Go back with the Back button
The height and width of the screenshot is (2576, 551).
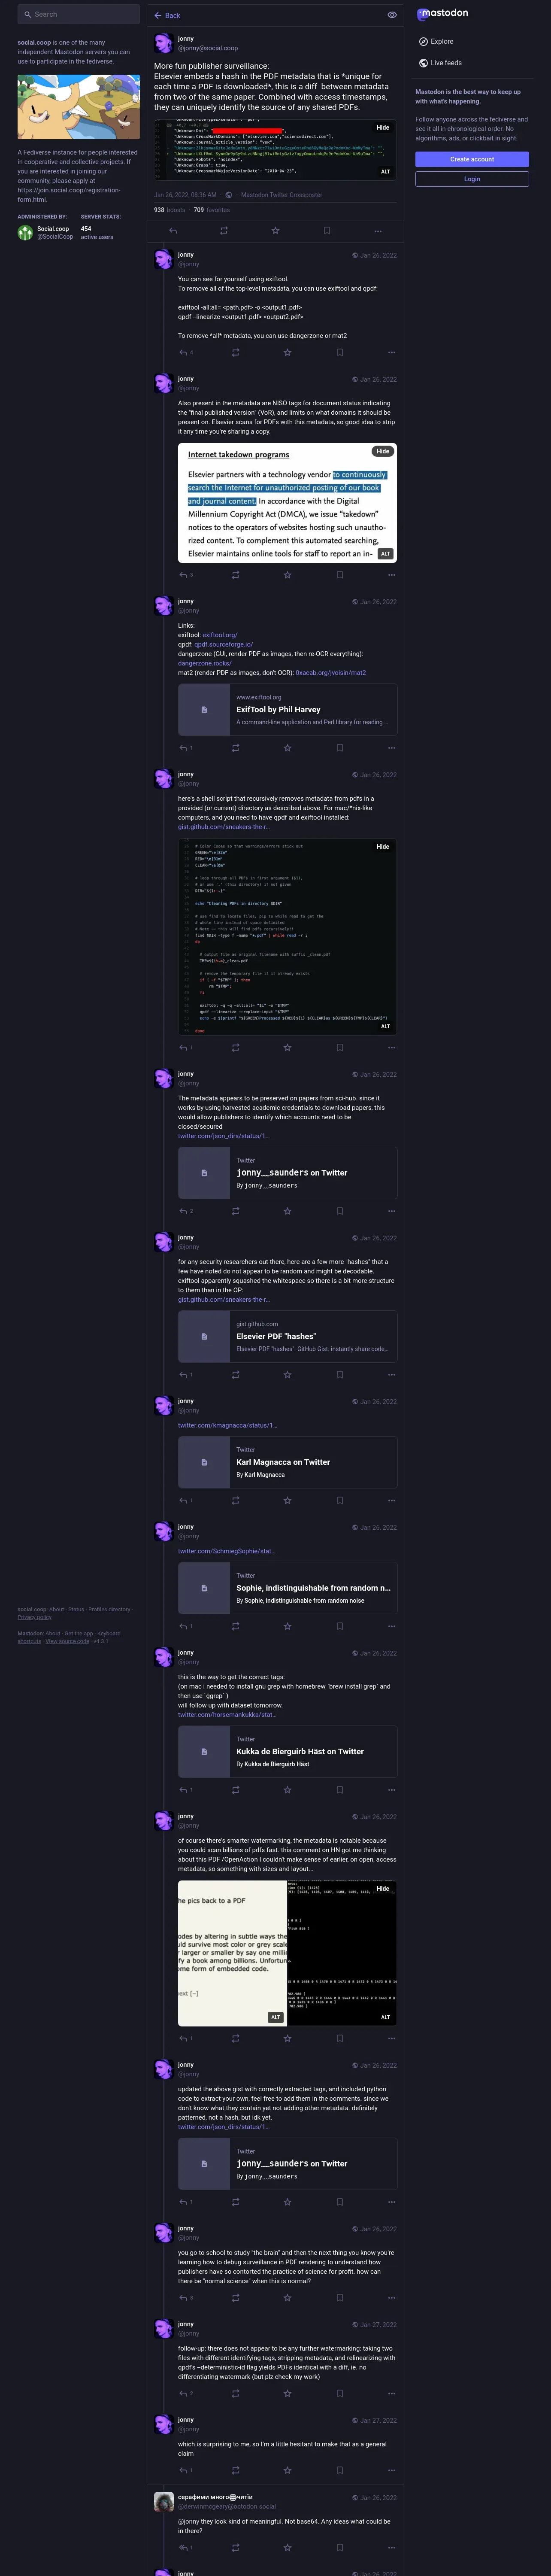click(167, 15)
